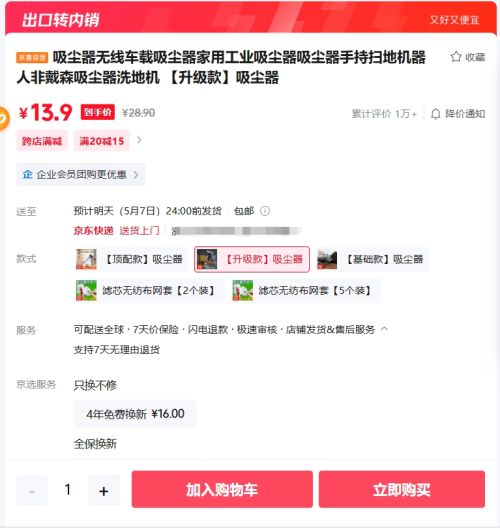Screen dimensions: 500x528
Task: Click the star favorite (收藏) icon
Action: [456, 57]
